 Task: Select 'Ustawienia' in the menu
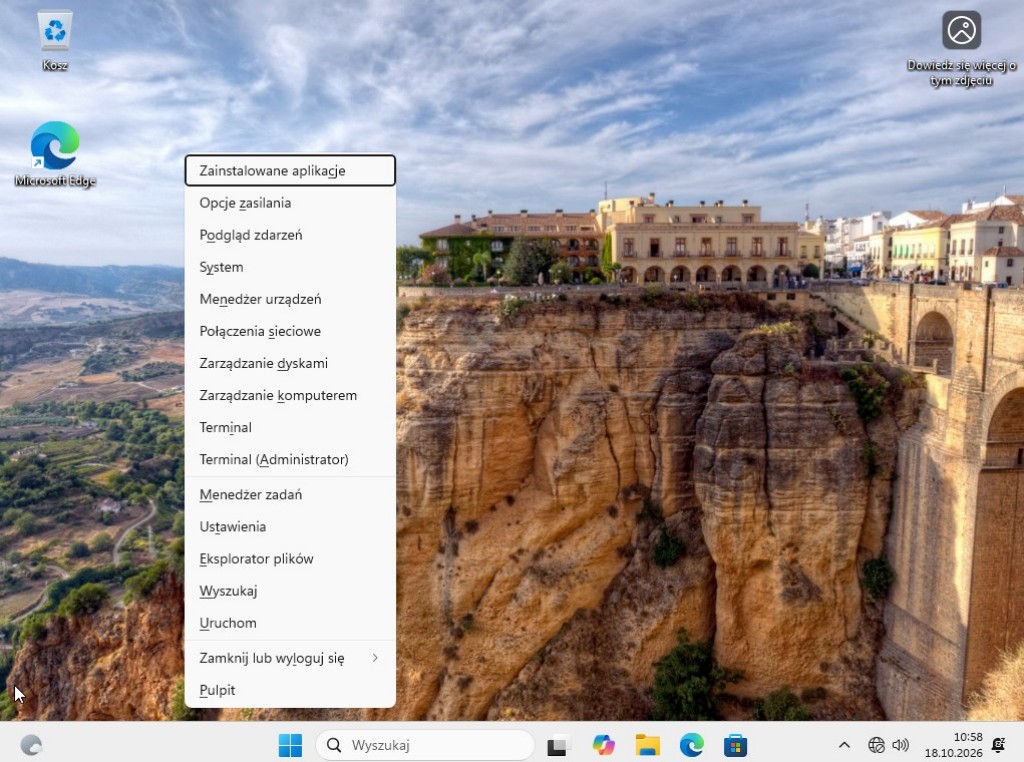click(290, 526)
